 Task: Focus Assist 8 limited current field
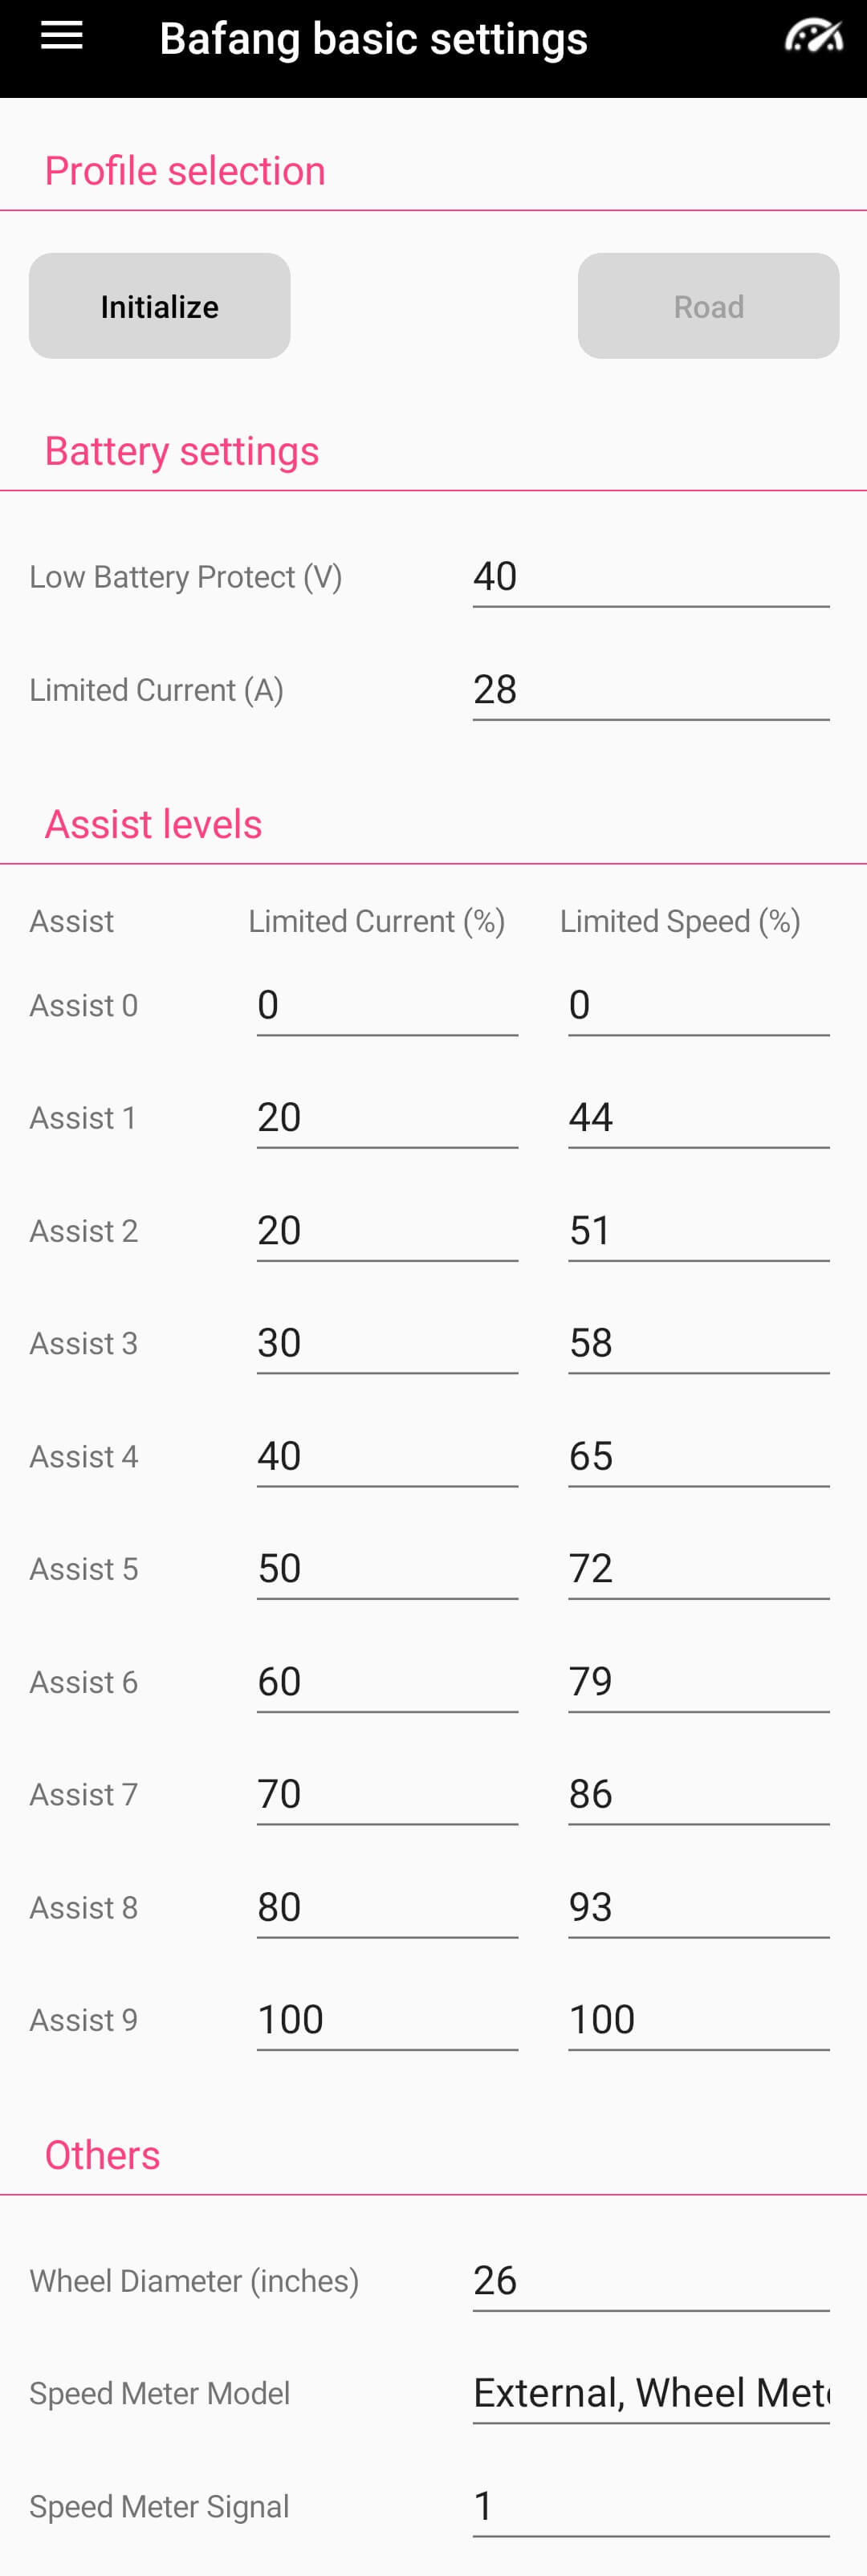[387, 1907]
